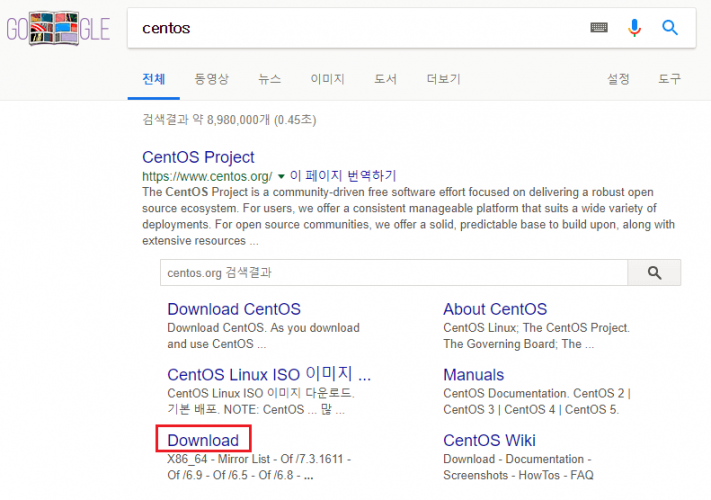Click the centos.org 검색결과 search field
This screenshot has height=500, width=711.
[394, 272]
